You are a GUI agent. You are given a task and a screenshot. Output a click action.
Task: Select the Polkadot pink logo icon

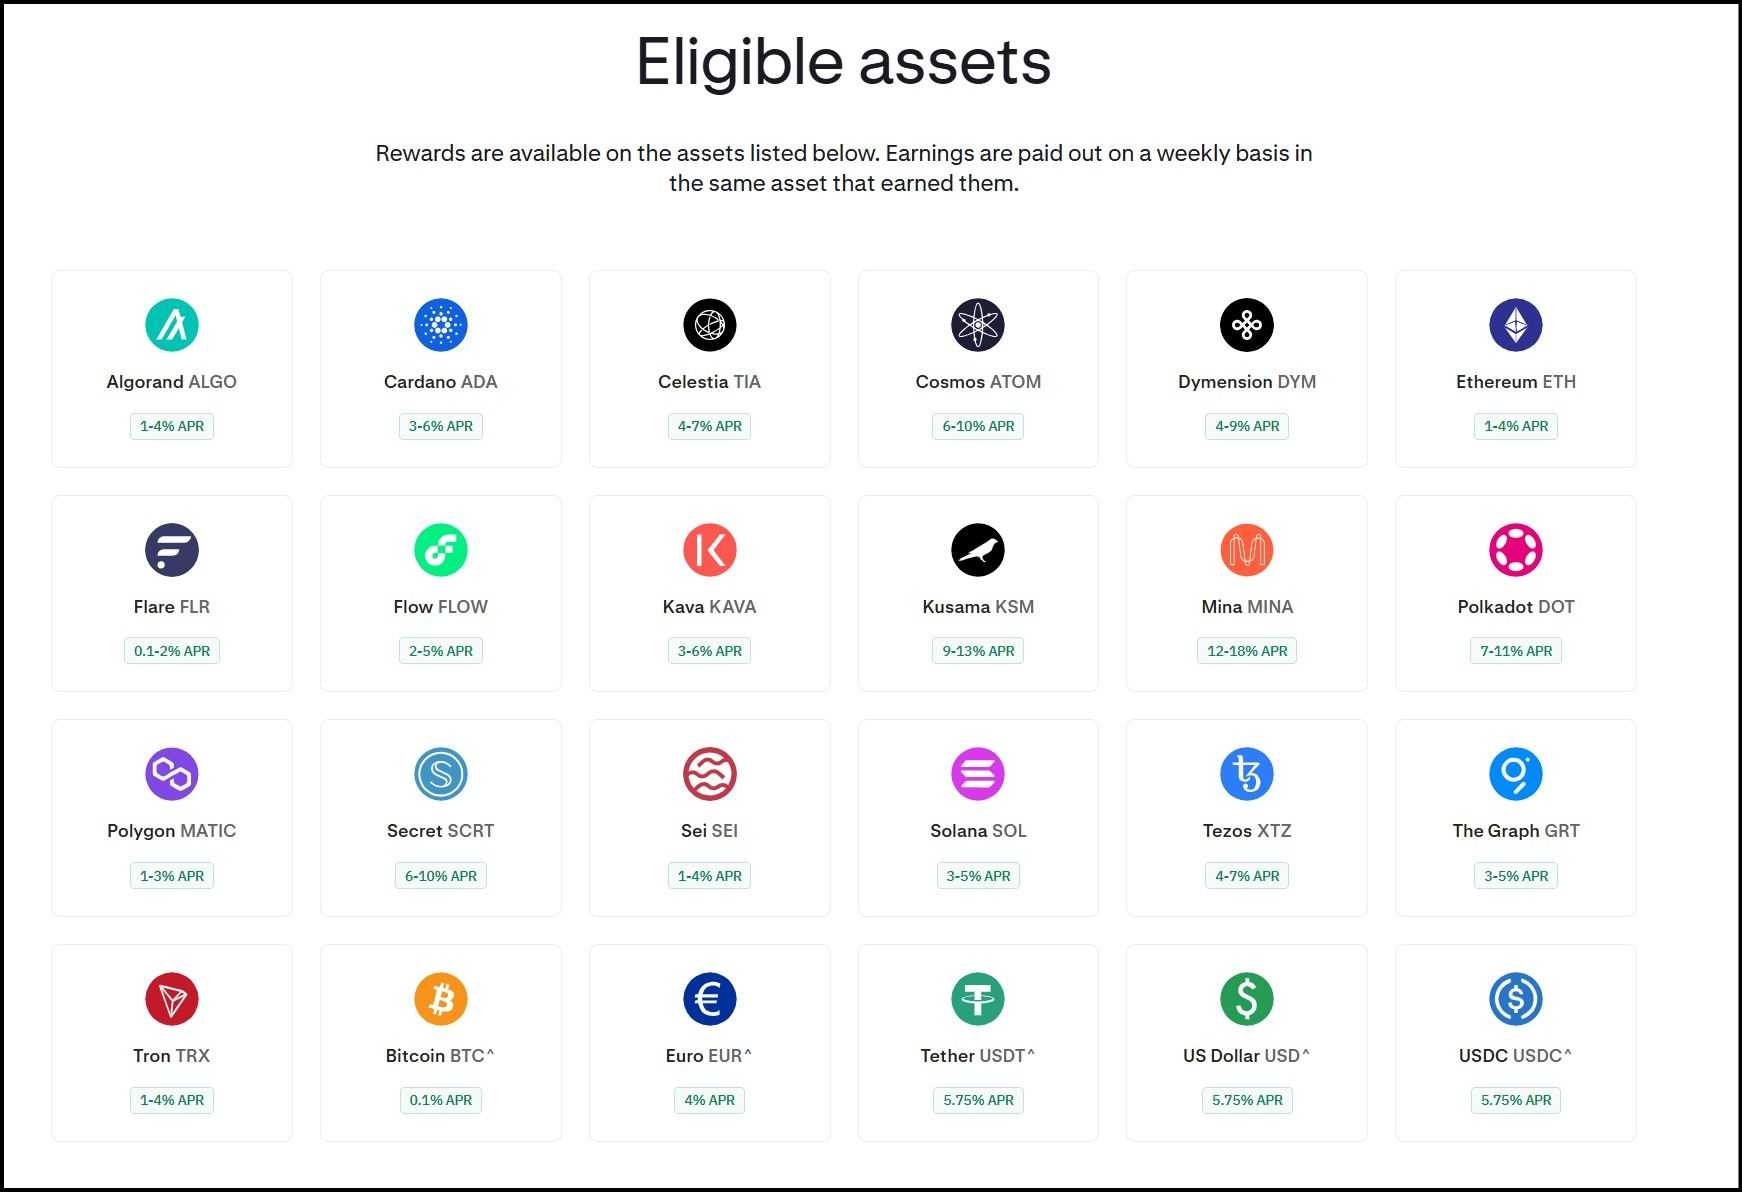[1515, 550]
